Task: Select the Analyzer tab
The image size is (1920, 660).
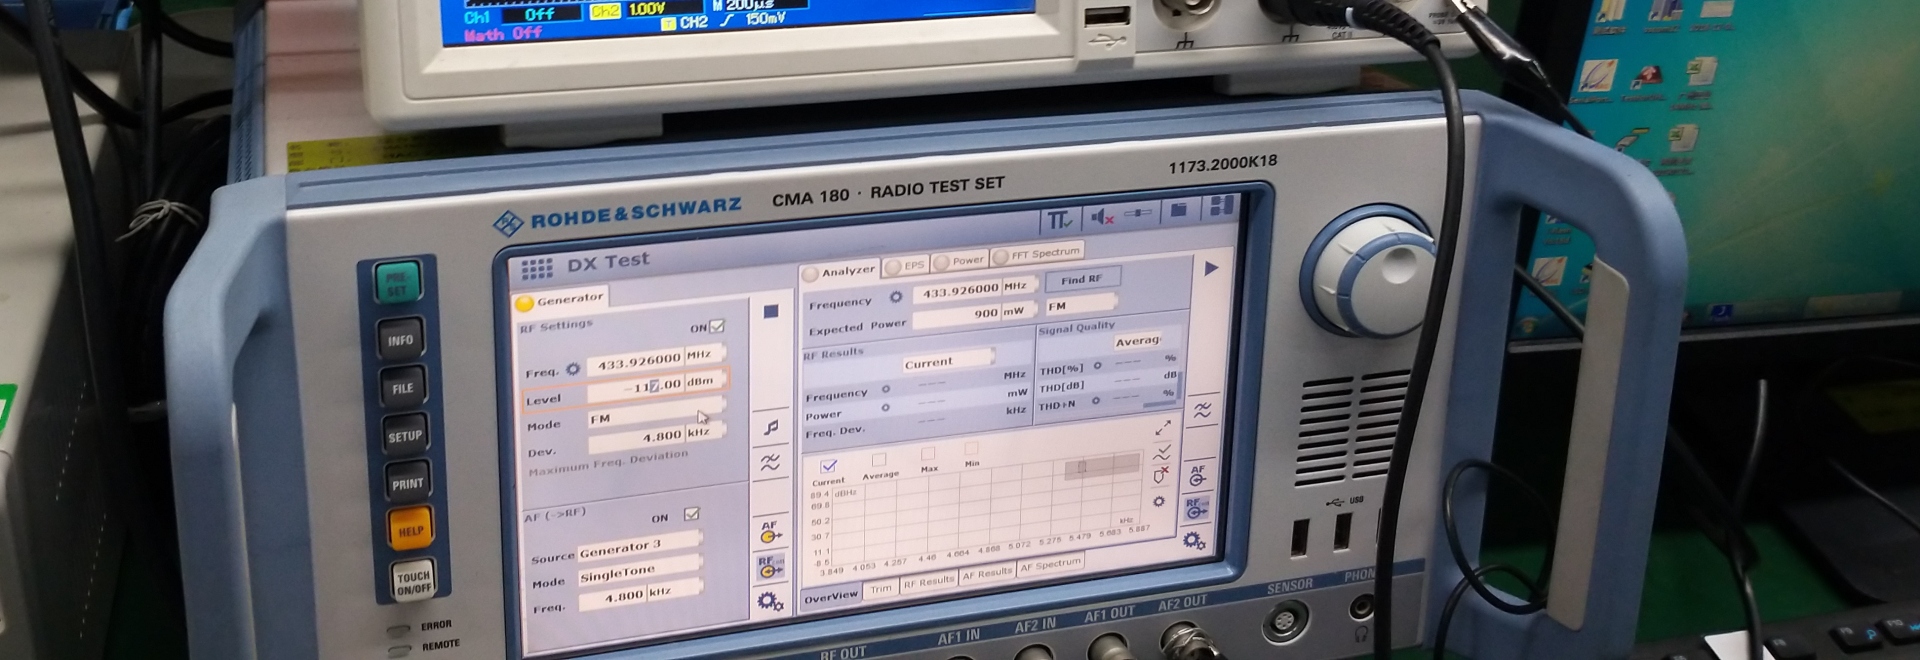Action: tap(839, 271)
